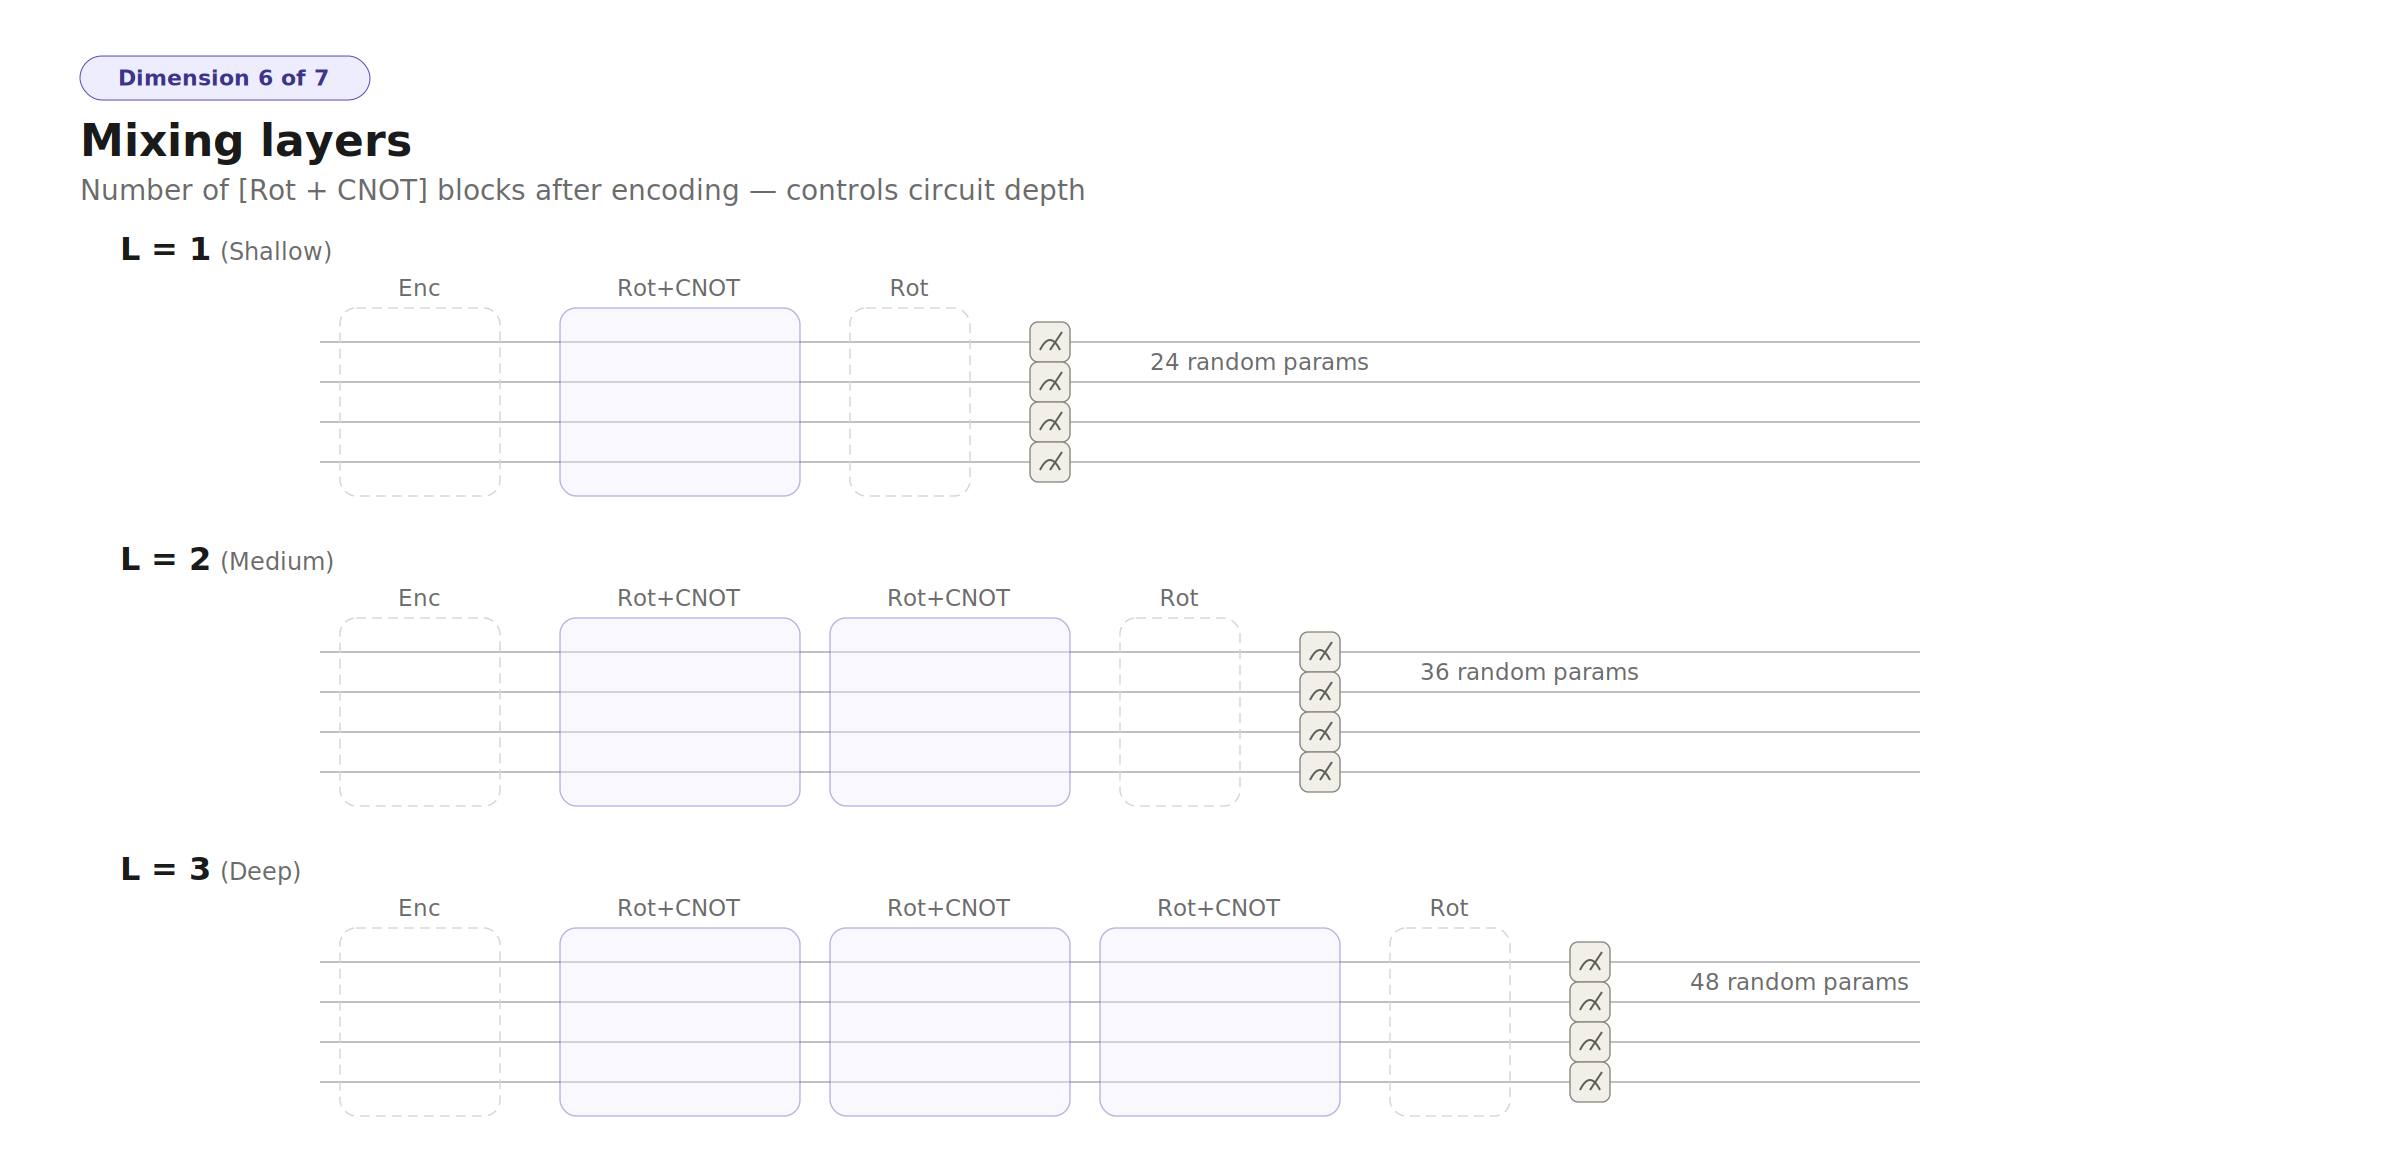2400x1160 pixels.
Task: Click the Enc dashed box in L=3 circuit
Action: pos(420,1022)
